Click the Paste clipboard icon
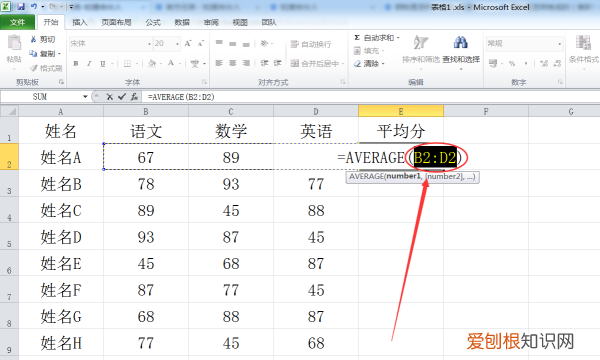The image size is (600, 360). tap(14, 42)
